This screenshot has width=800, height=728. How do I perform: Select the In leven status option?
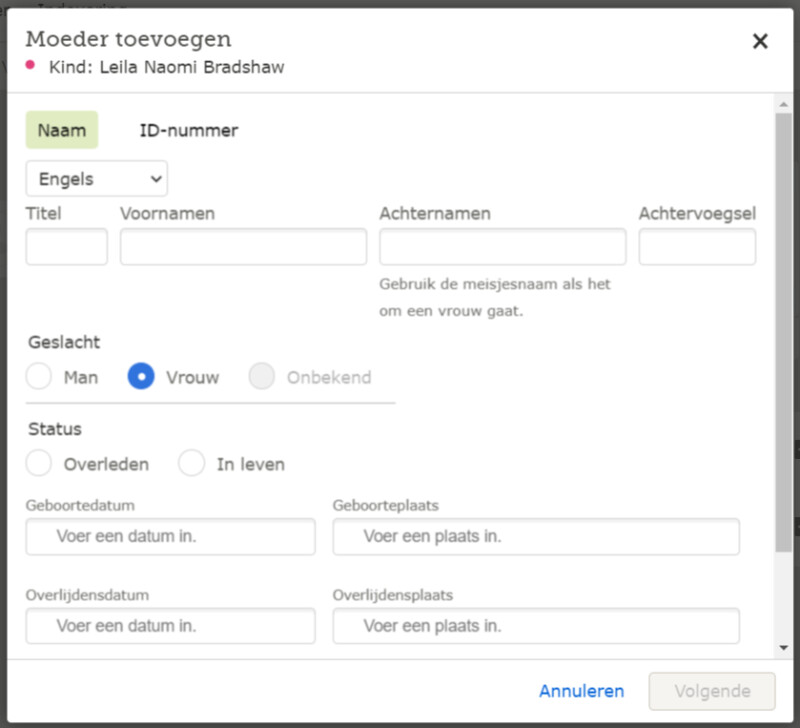coord(191,463)
